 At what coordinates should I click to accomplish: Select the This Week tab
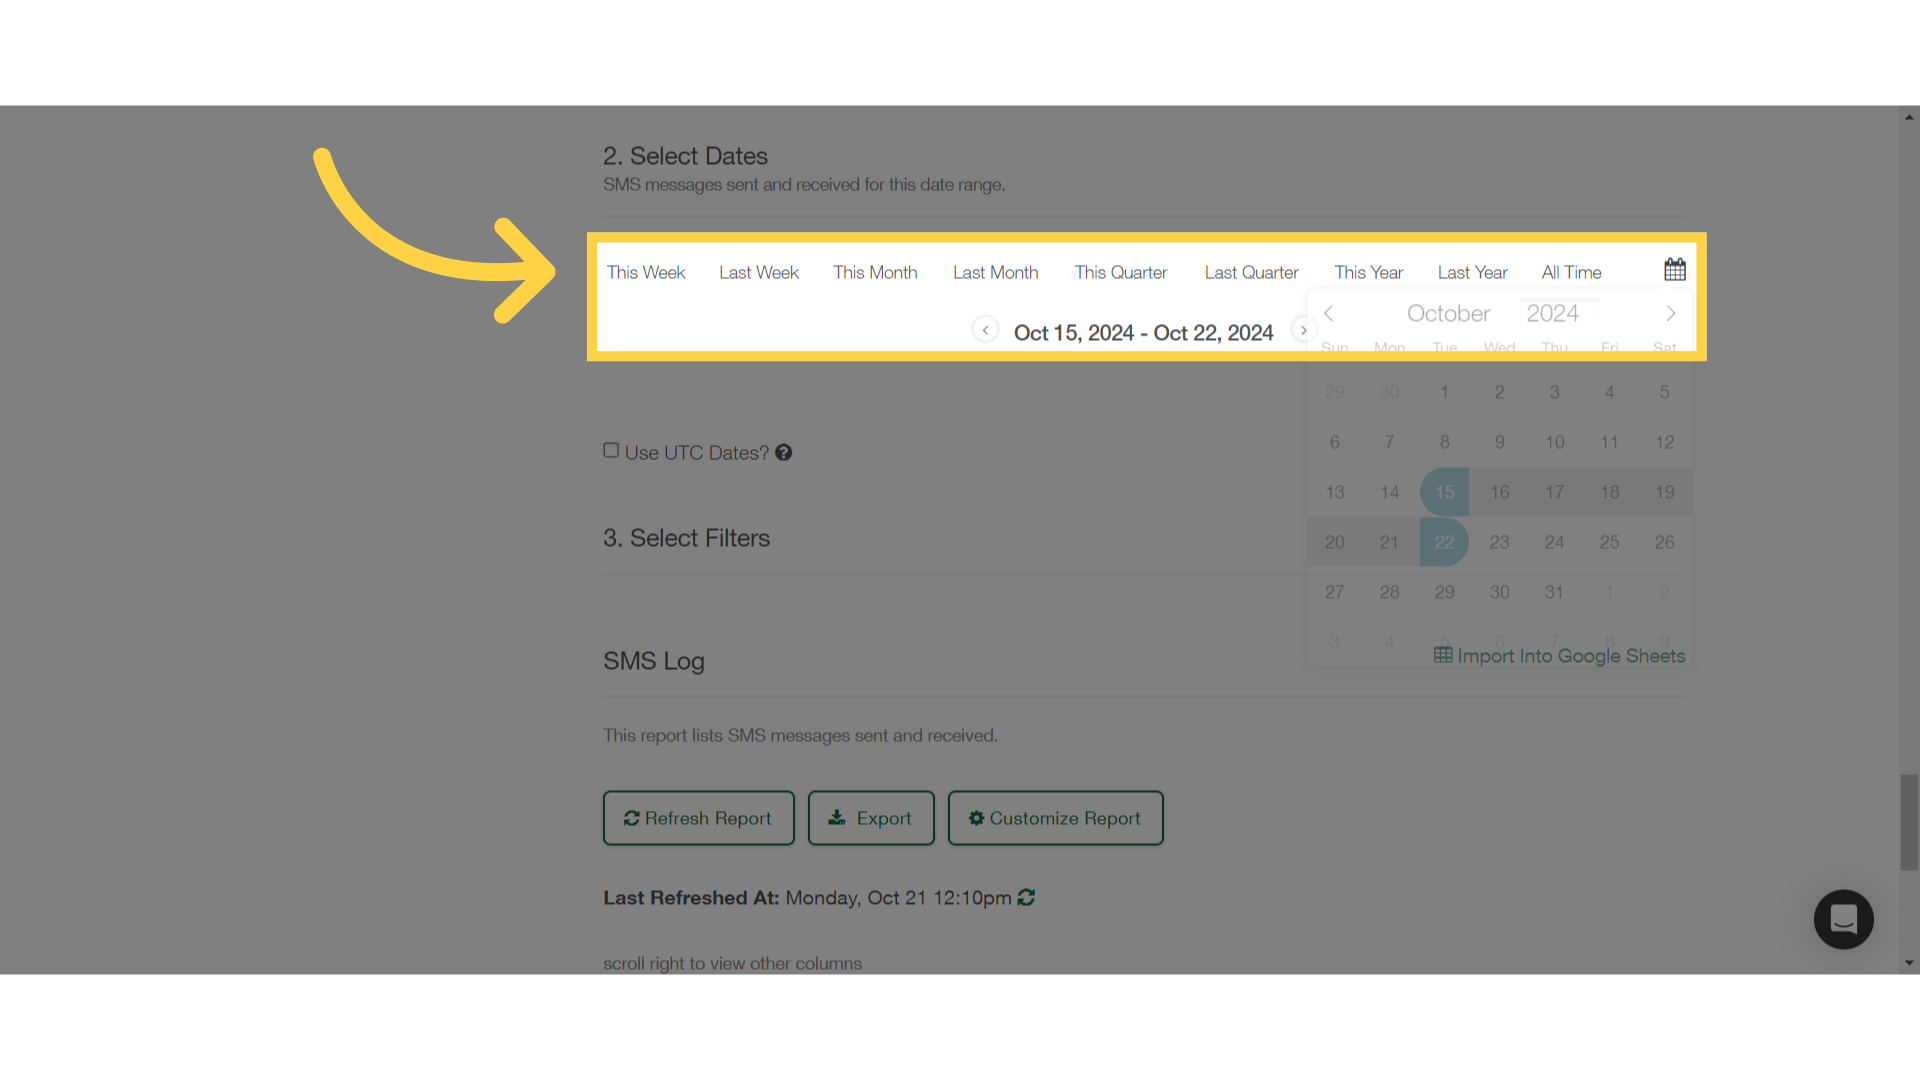[646, 272]
